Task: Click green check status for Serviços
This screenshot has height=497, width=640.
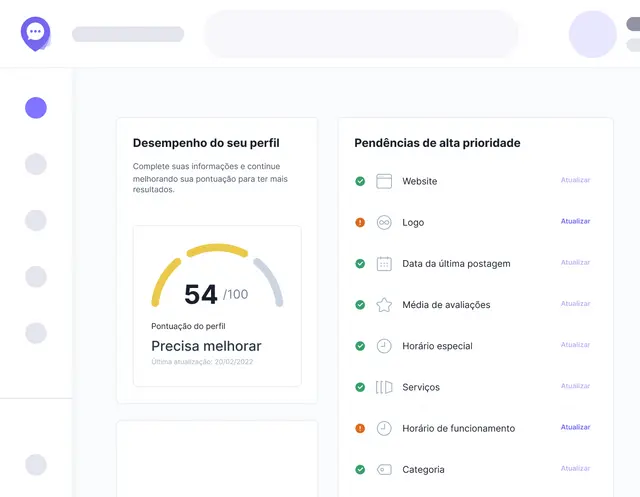Action: (360, 387)
